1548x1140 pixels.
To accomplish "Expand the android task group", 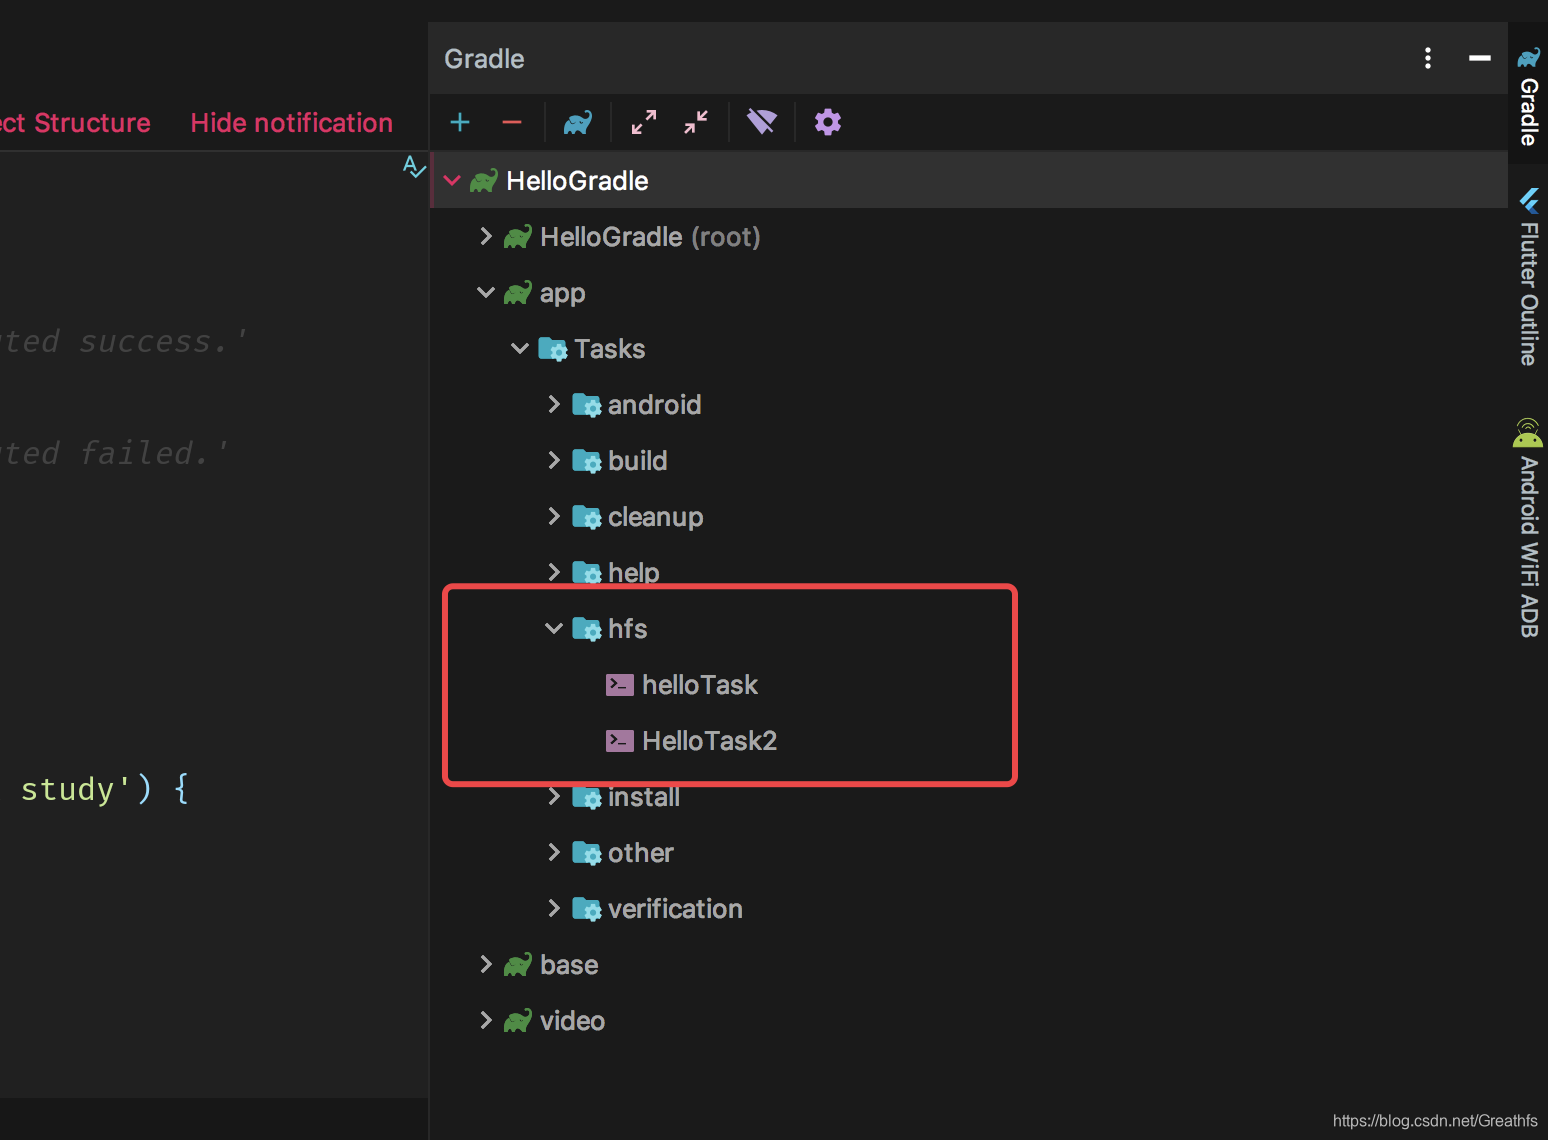I will [554, 404].
